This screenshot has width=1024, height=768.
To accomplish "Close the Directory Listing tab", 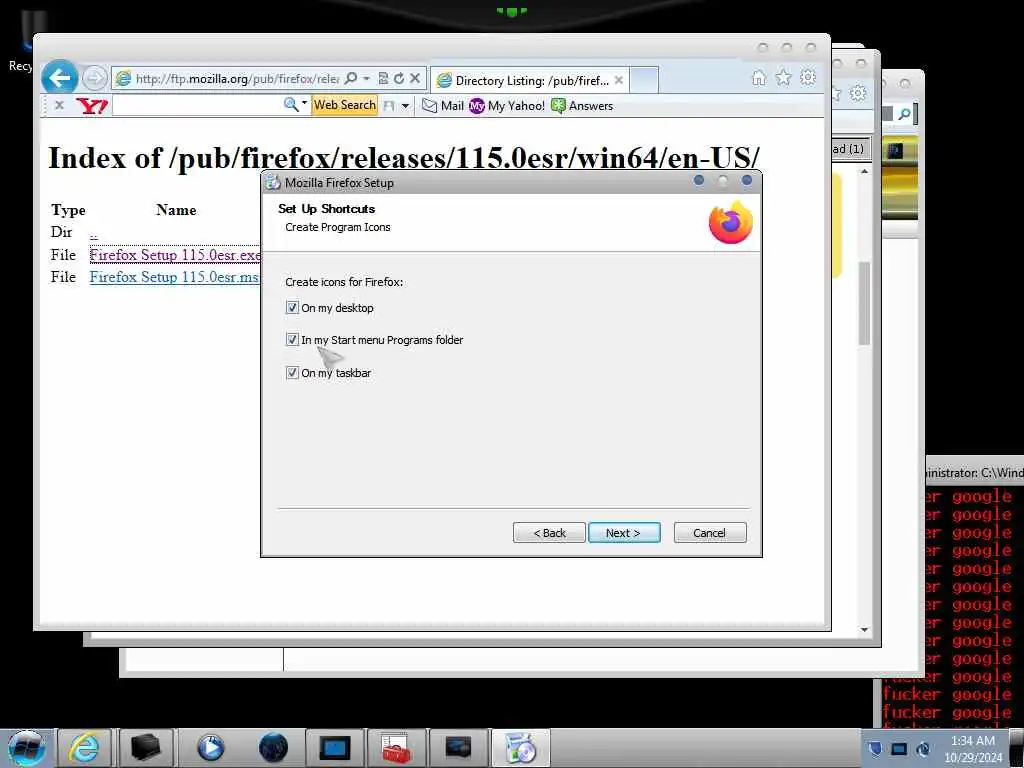I will (x=618, y=80).
